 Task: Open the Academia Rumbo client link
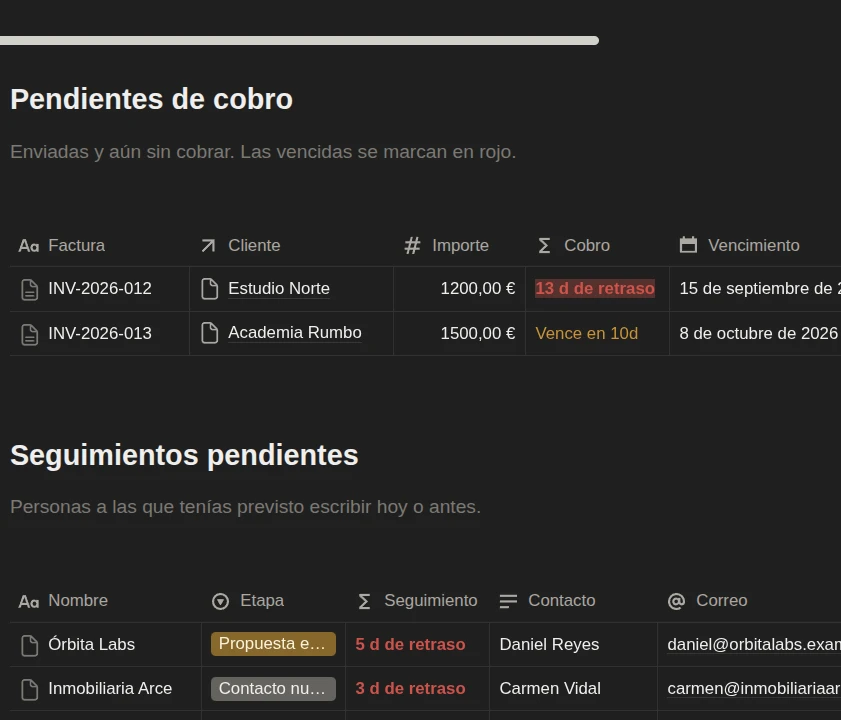tap(294, 333)
